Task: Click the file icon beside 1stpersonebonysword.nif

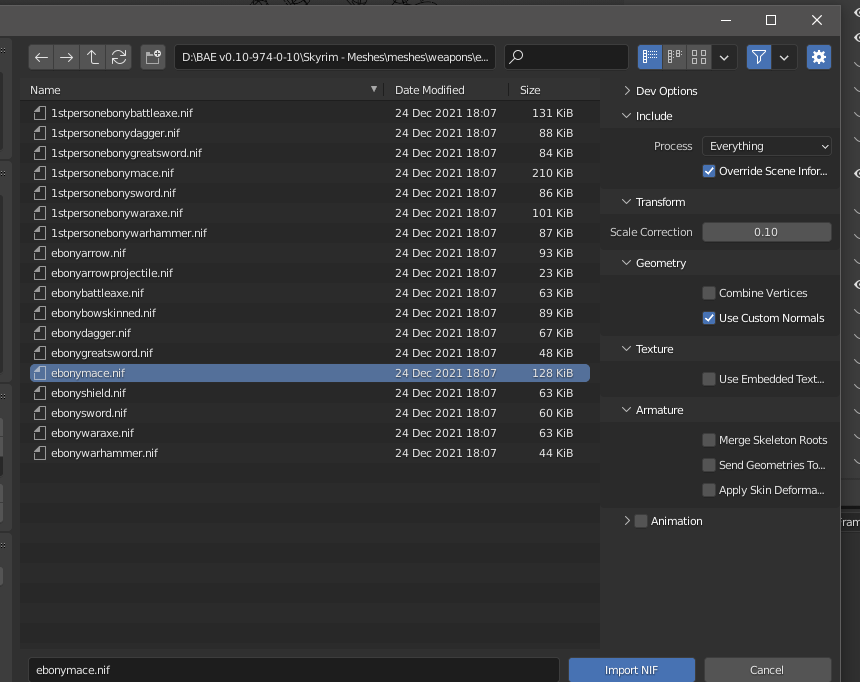Action: [x=39, y=193]
